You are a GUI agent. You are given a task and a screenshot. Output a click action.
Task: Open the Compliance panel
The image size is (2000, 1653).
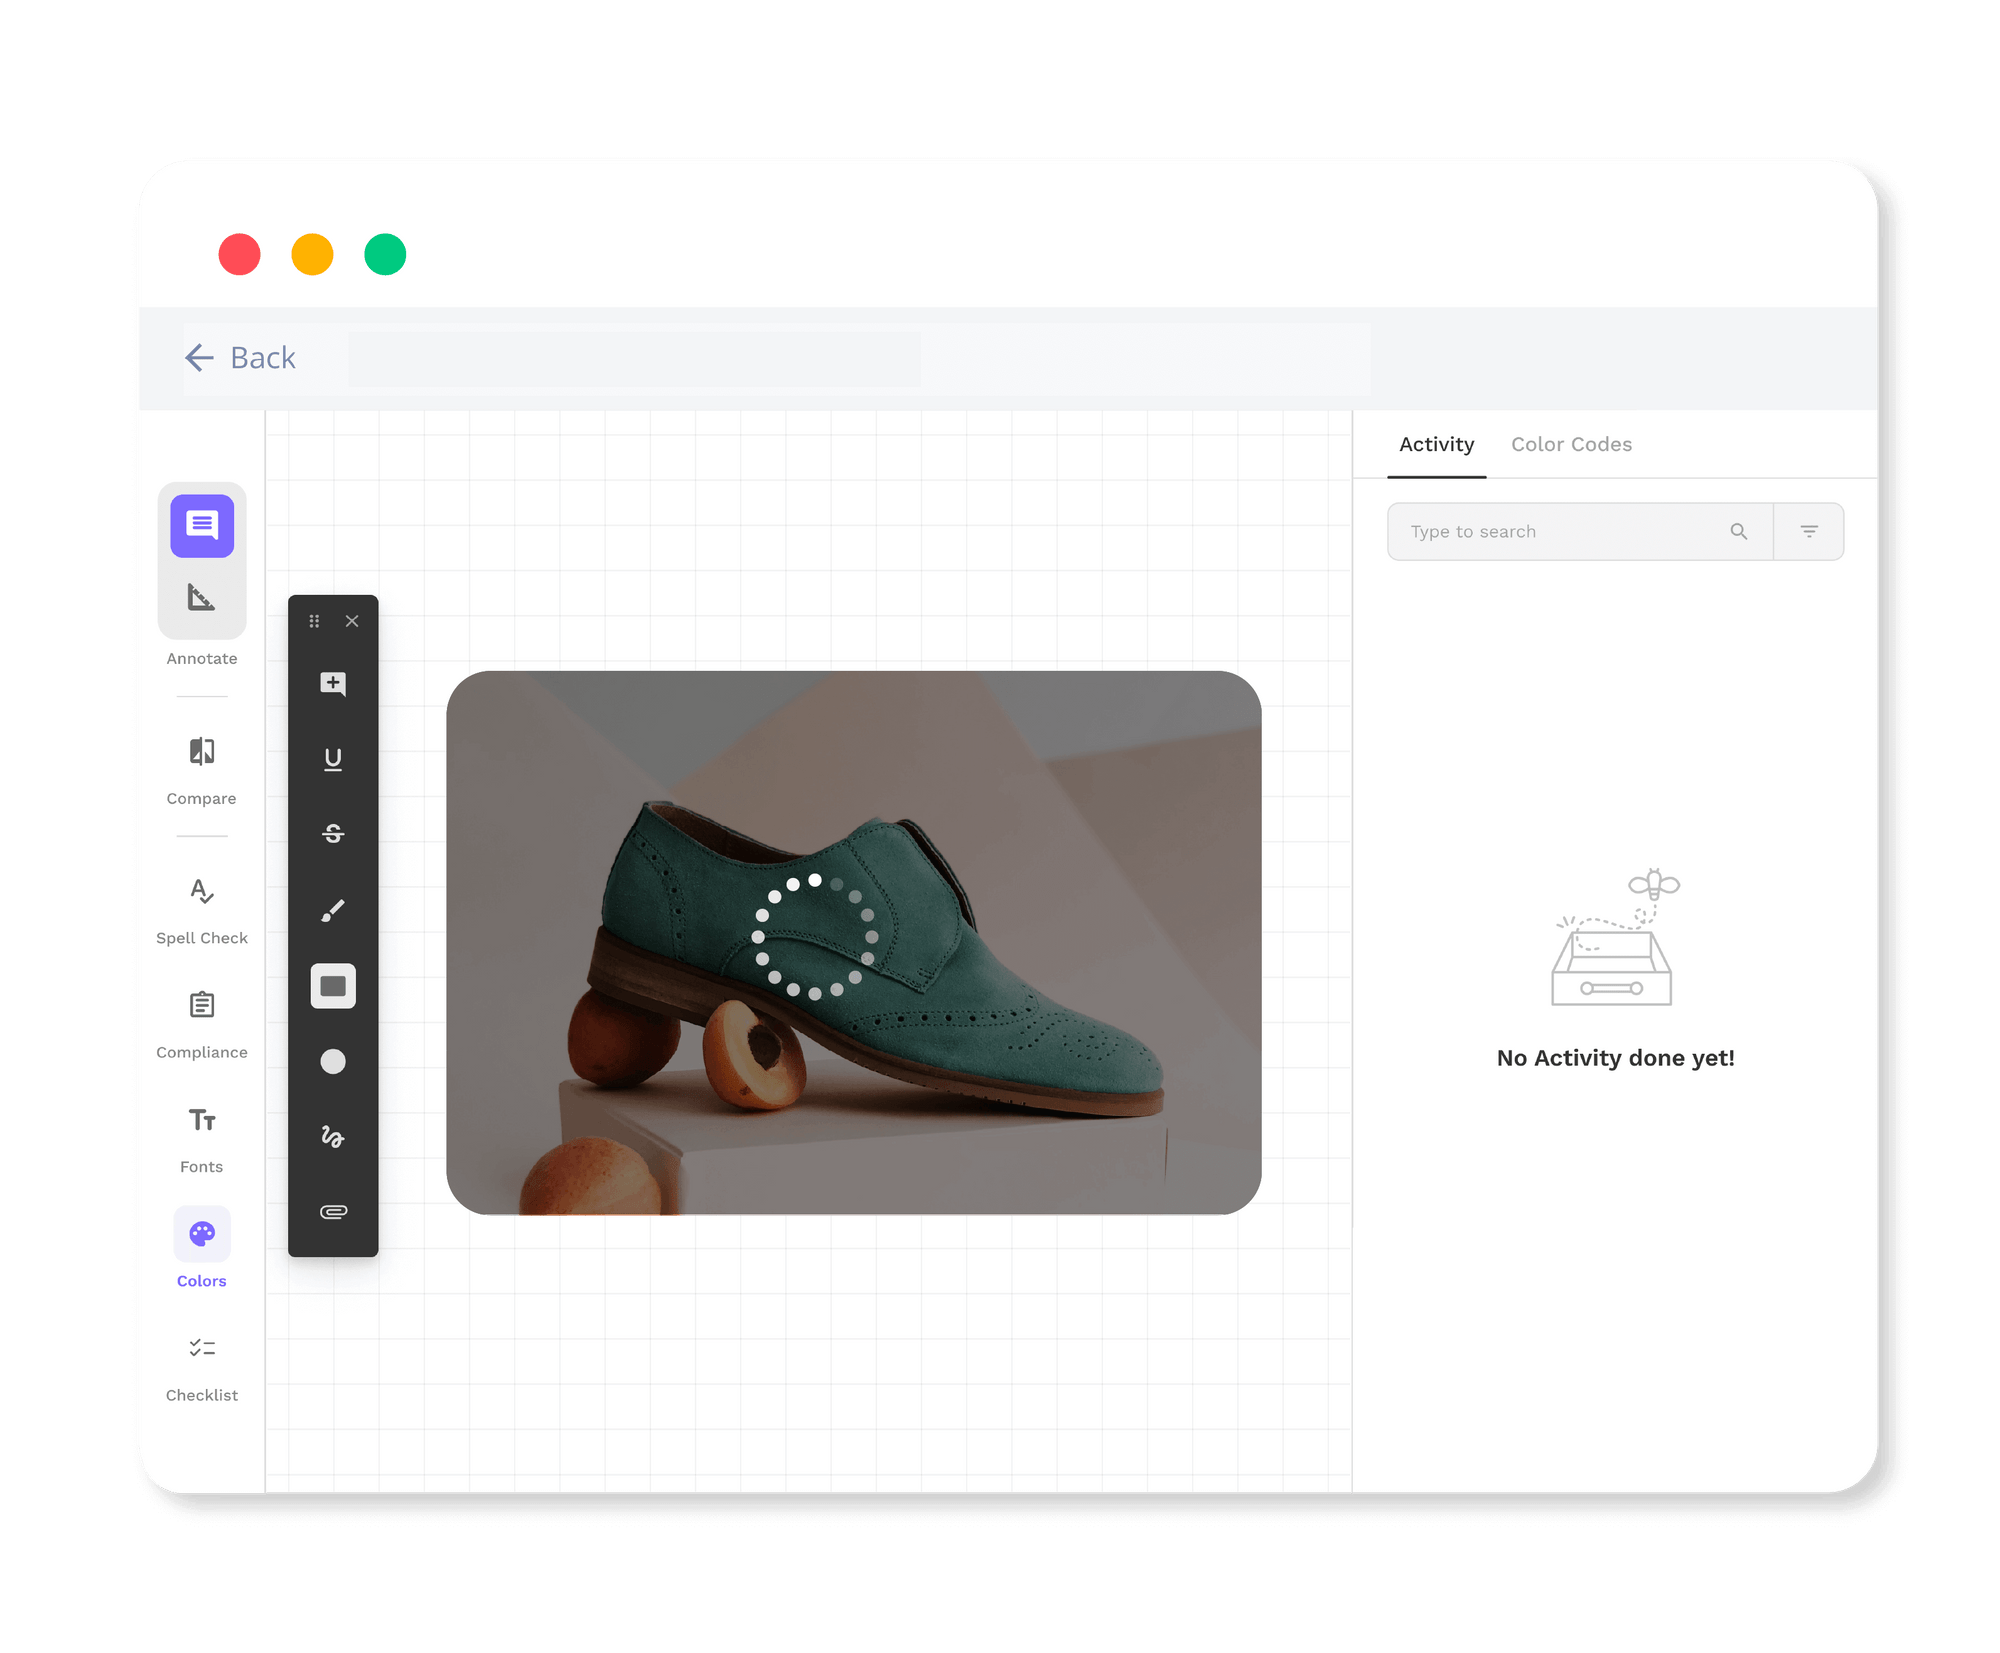coord(201,1010)
